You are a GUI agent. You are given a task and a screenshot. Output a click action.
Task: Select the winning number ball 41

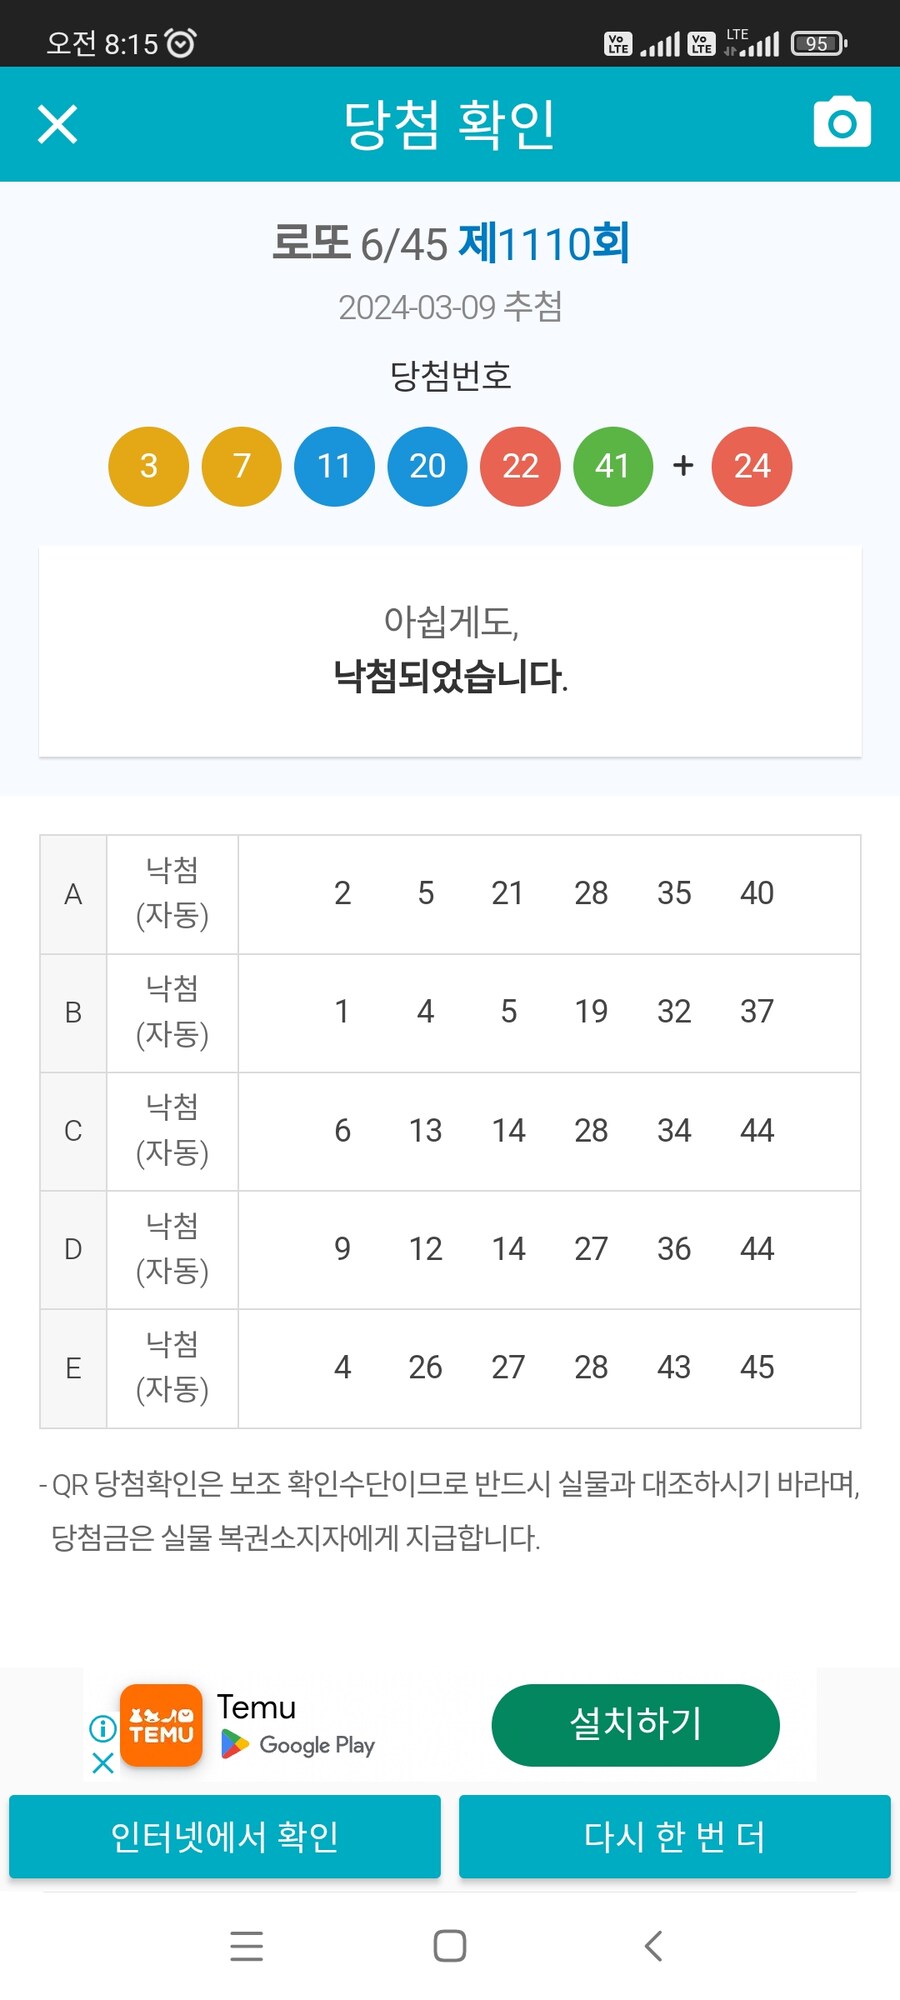(x=613, y=466)
